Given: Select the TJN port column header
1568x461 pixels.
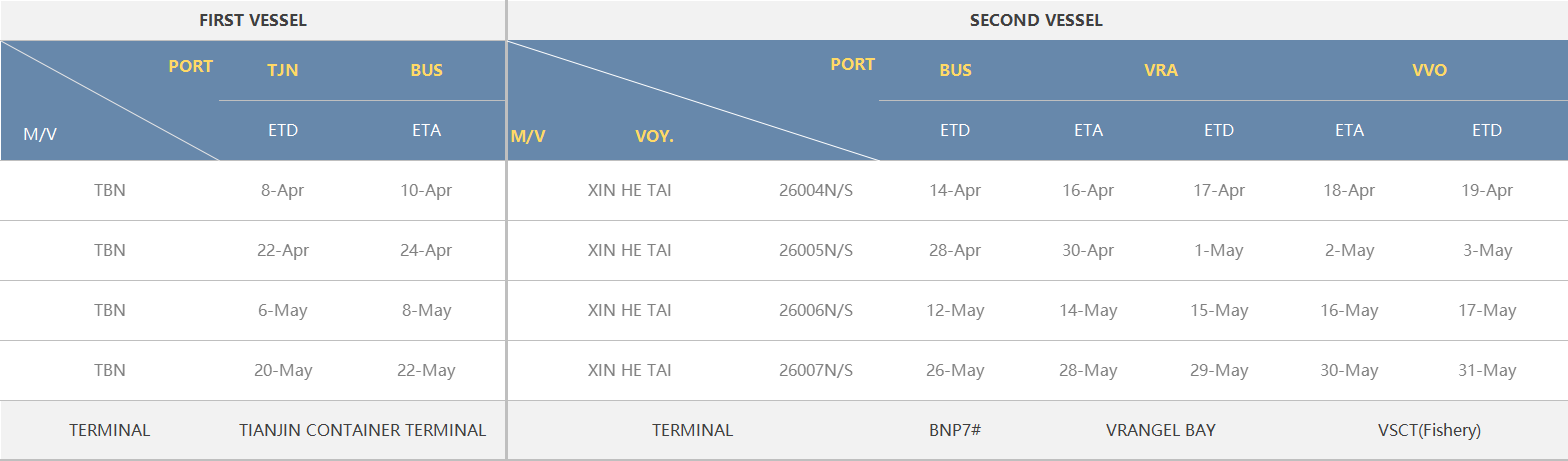Looking at the screenshot, I should point(282,70).
